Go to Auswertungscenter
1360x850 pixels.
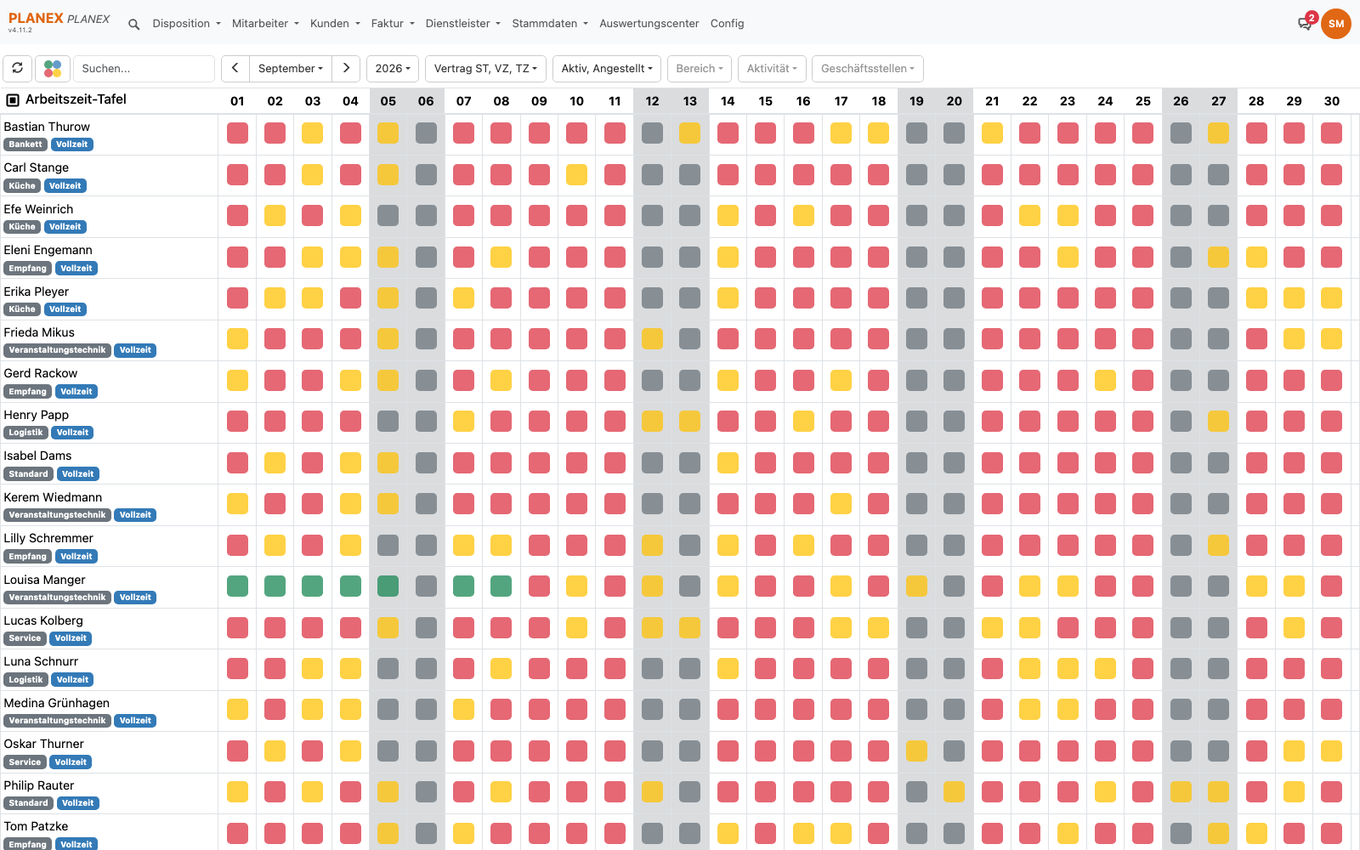coord(649,24)
